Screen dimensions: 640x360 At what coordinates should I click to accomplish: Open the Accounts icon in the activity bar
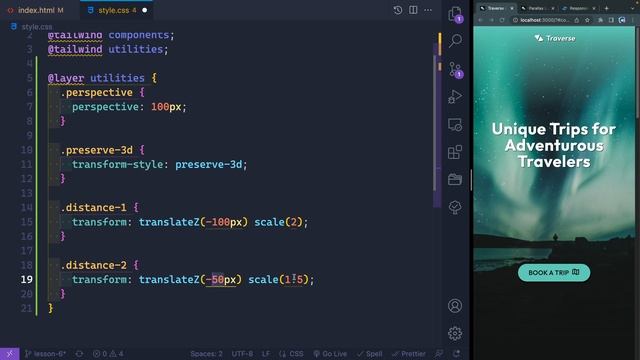tap(455, 306)
